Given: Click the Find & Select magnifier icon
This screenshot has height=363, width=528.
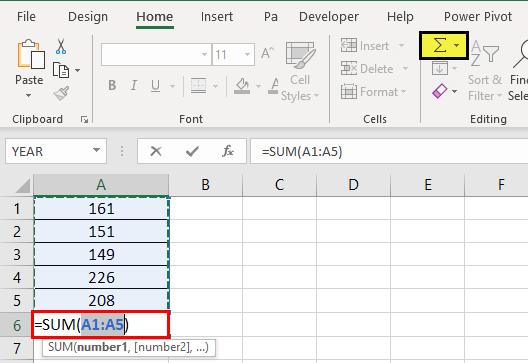Looking at the screenshot, I should (520, 54).
